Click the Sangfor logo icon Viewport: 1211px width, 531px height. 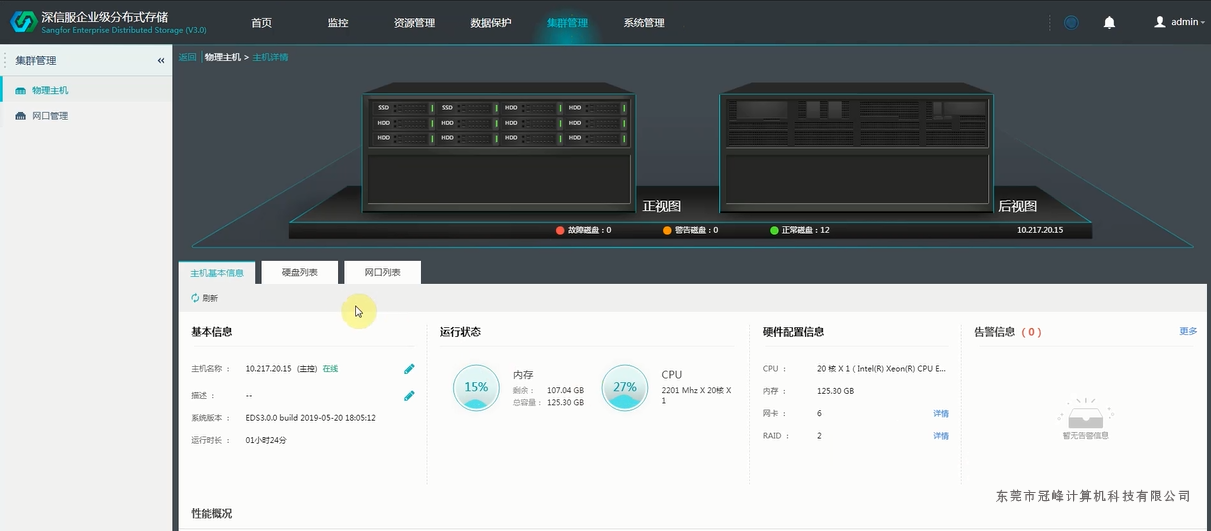click(x=23, y=22)
